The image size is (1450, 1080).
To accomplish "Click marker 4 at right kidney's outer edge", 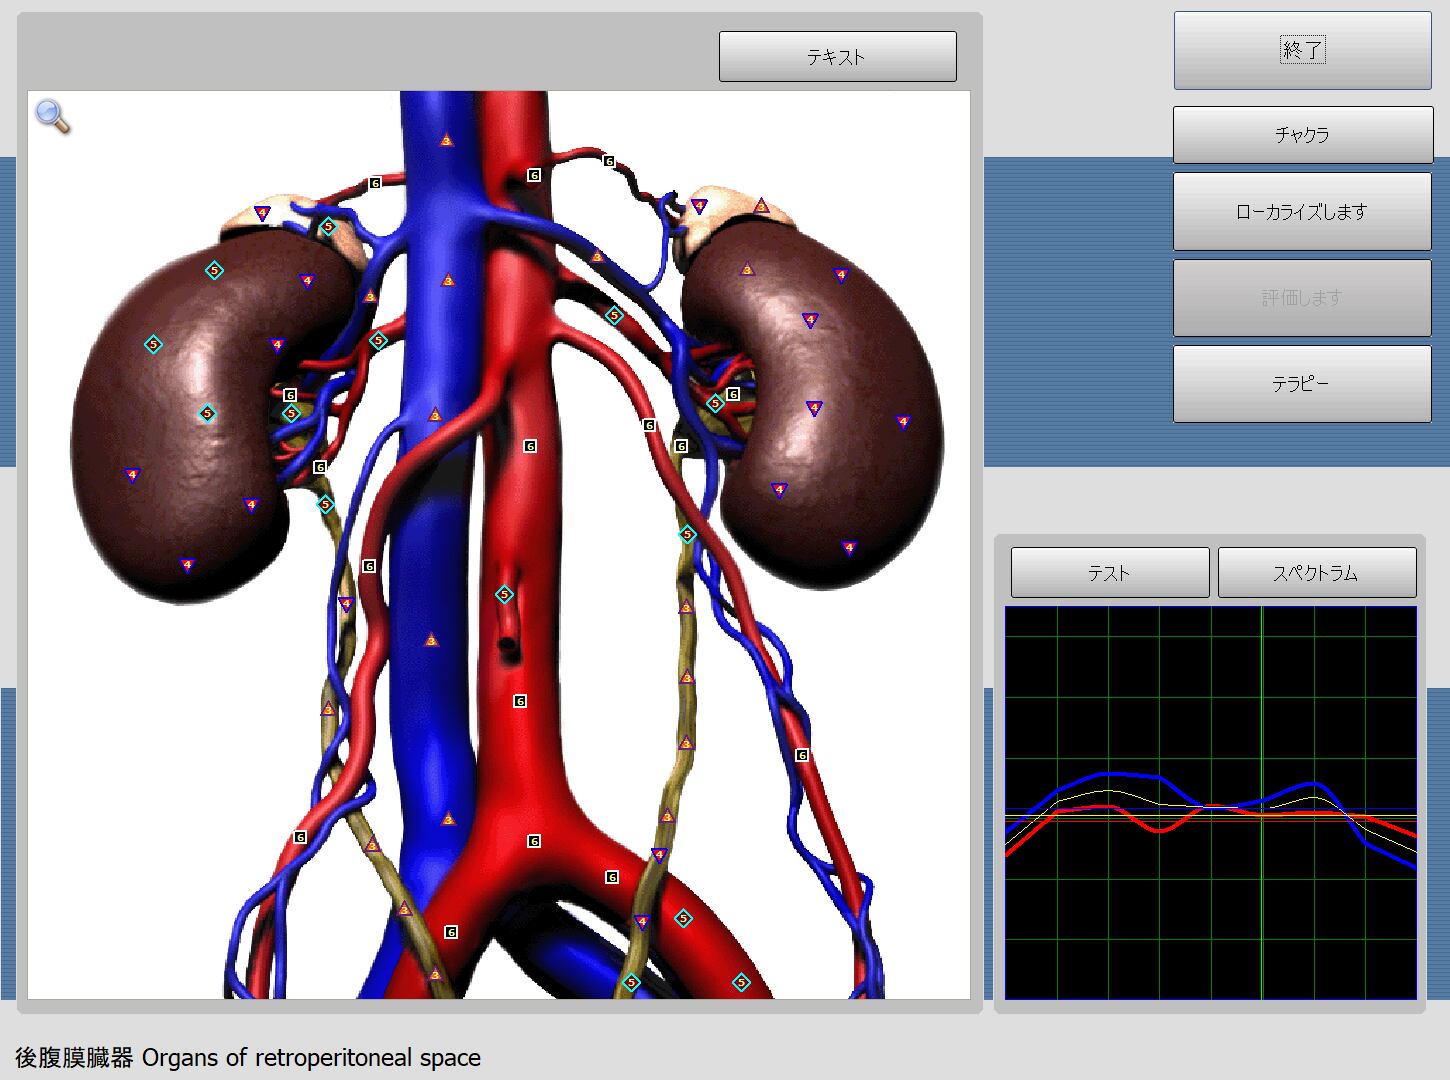I will point(903,422).
